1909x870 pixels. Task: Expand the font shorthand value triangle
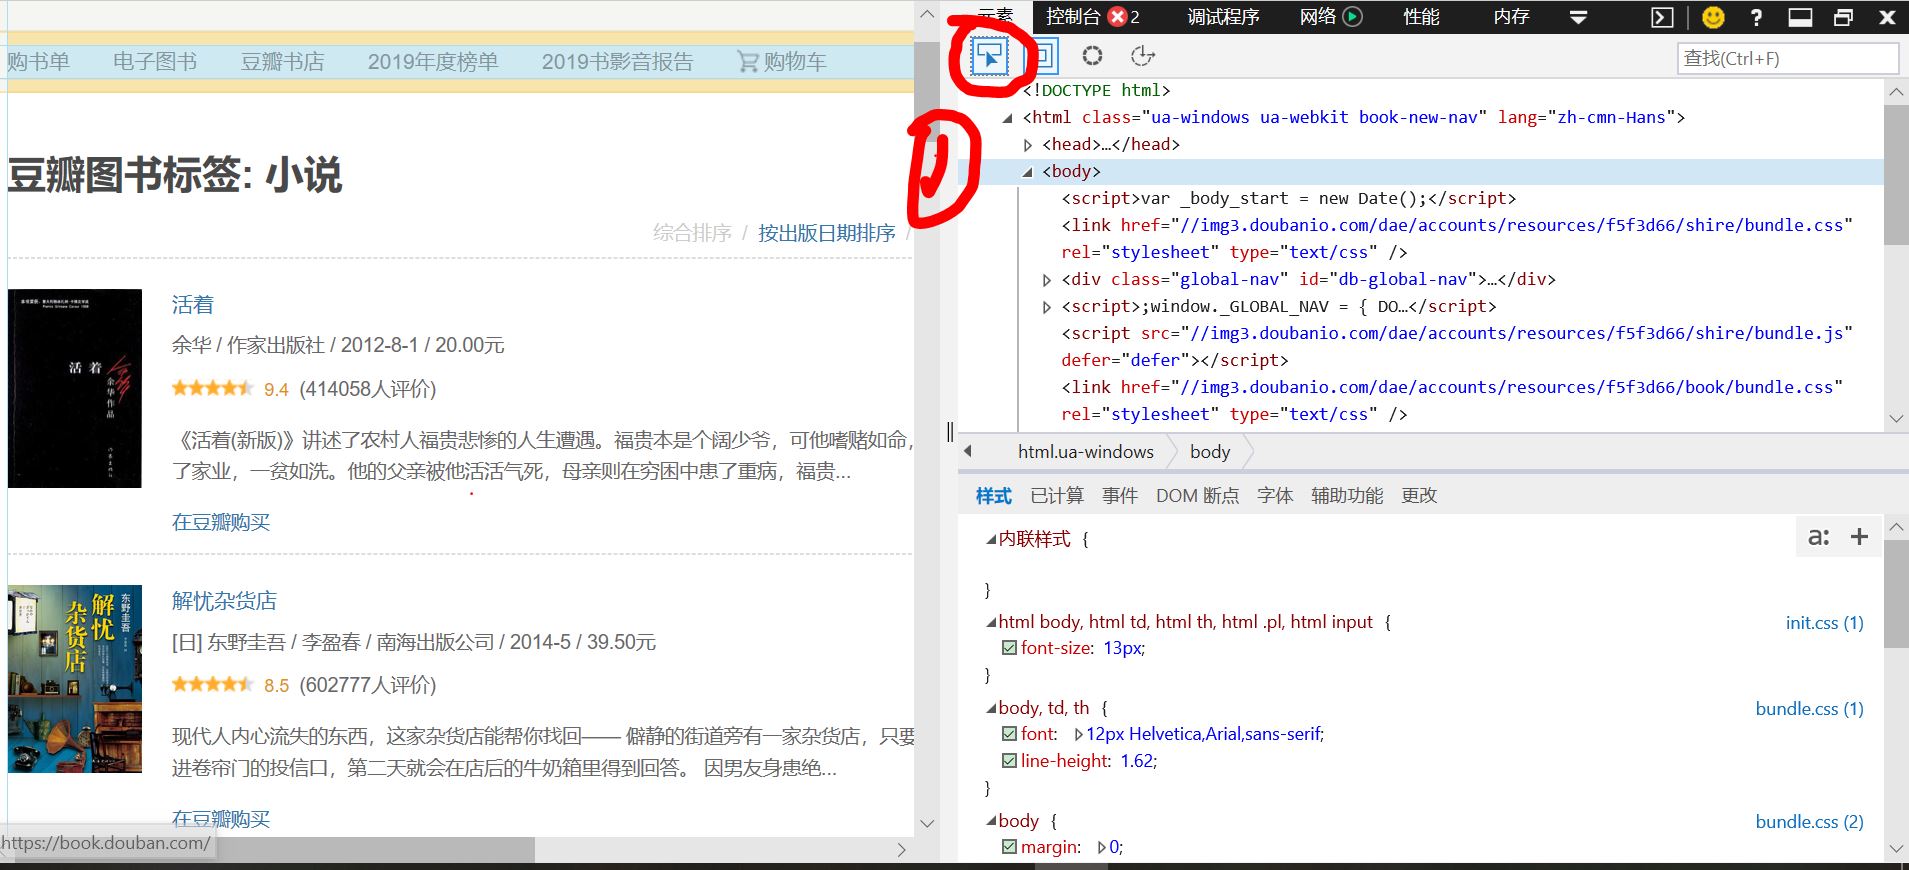pyautogui.click(x=1078, y=734)
